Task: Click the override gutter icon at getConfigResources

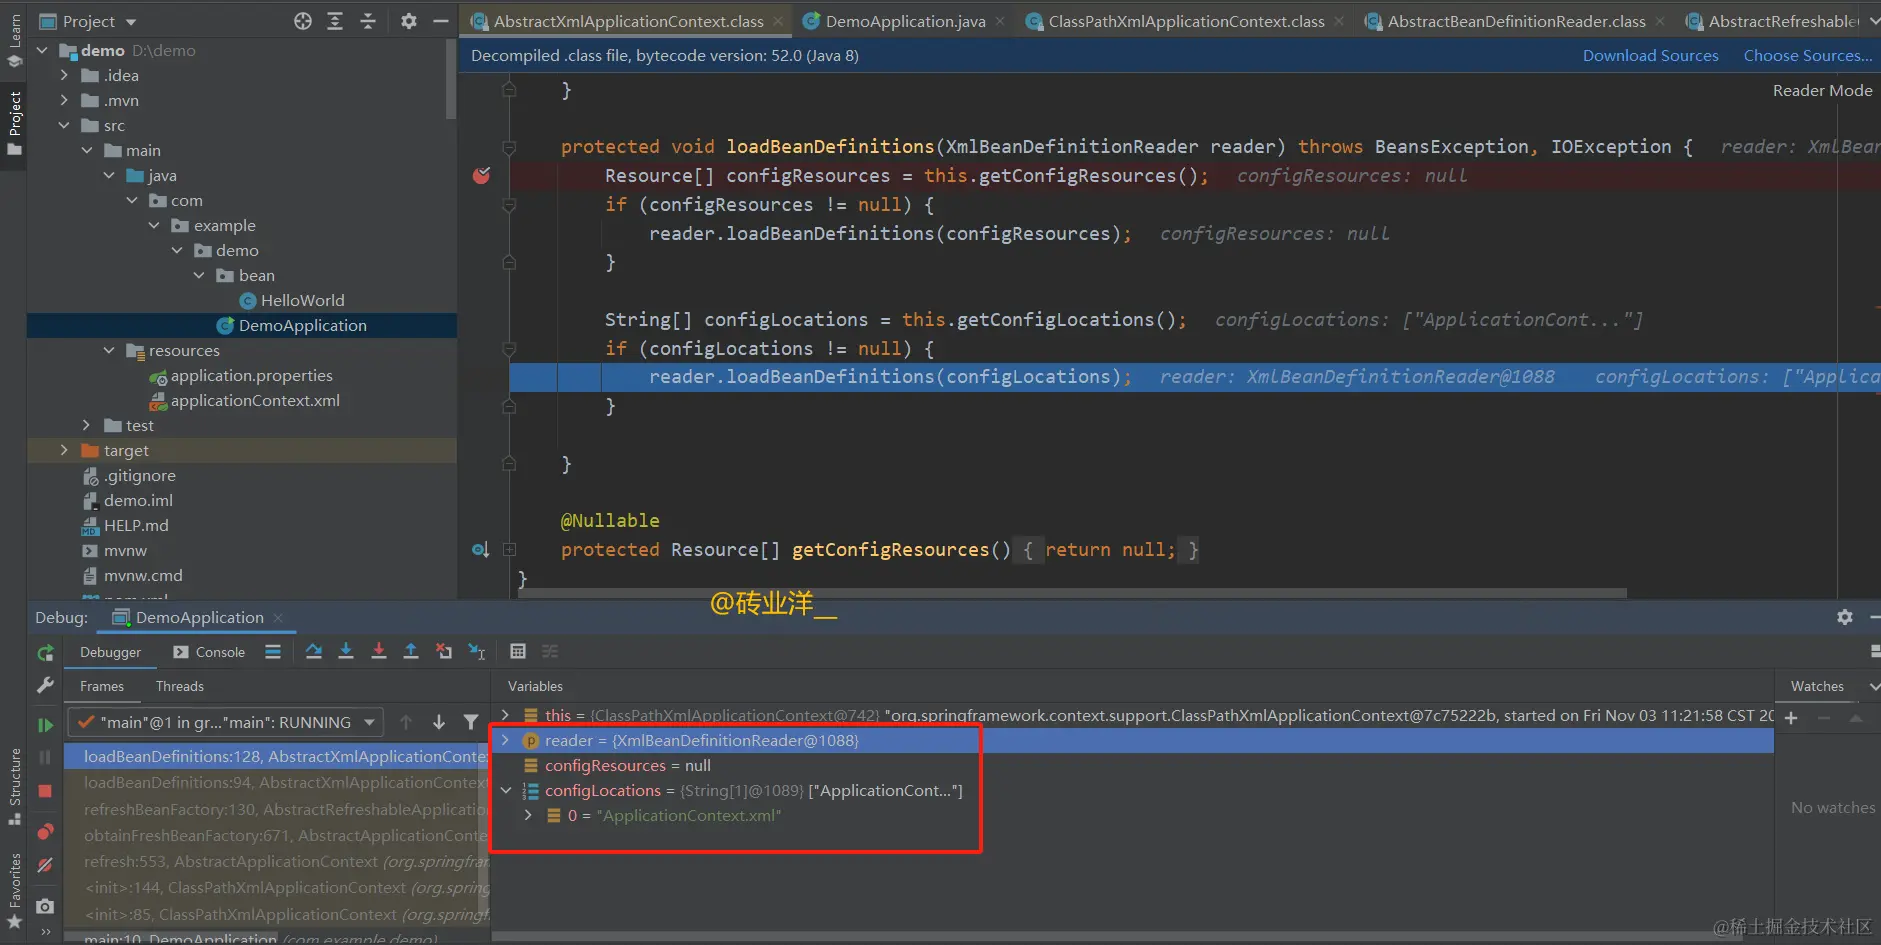Action: 480,549
